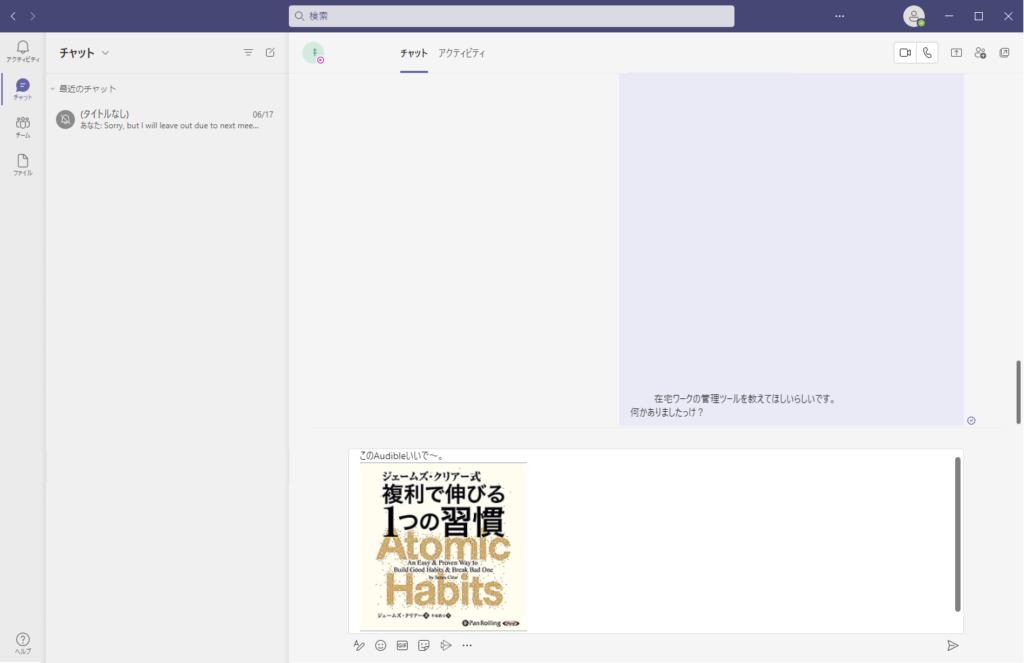The height and width of the screenshot is (663, 1024).
Task: Open Help at sidebar bottom
Action: pos(23,643)
